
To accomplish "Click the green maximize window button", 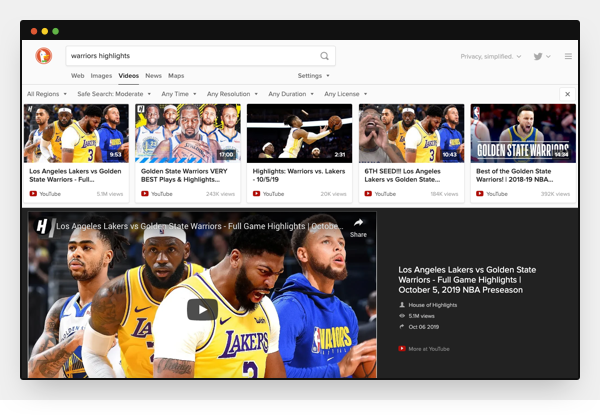I will pyautogui.click(x=56, y=31).
